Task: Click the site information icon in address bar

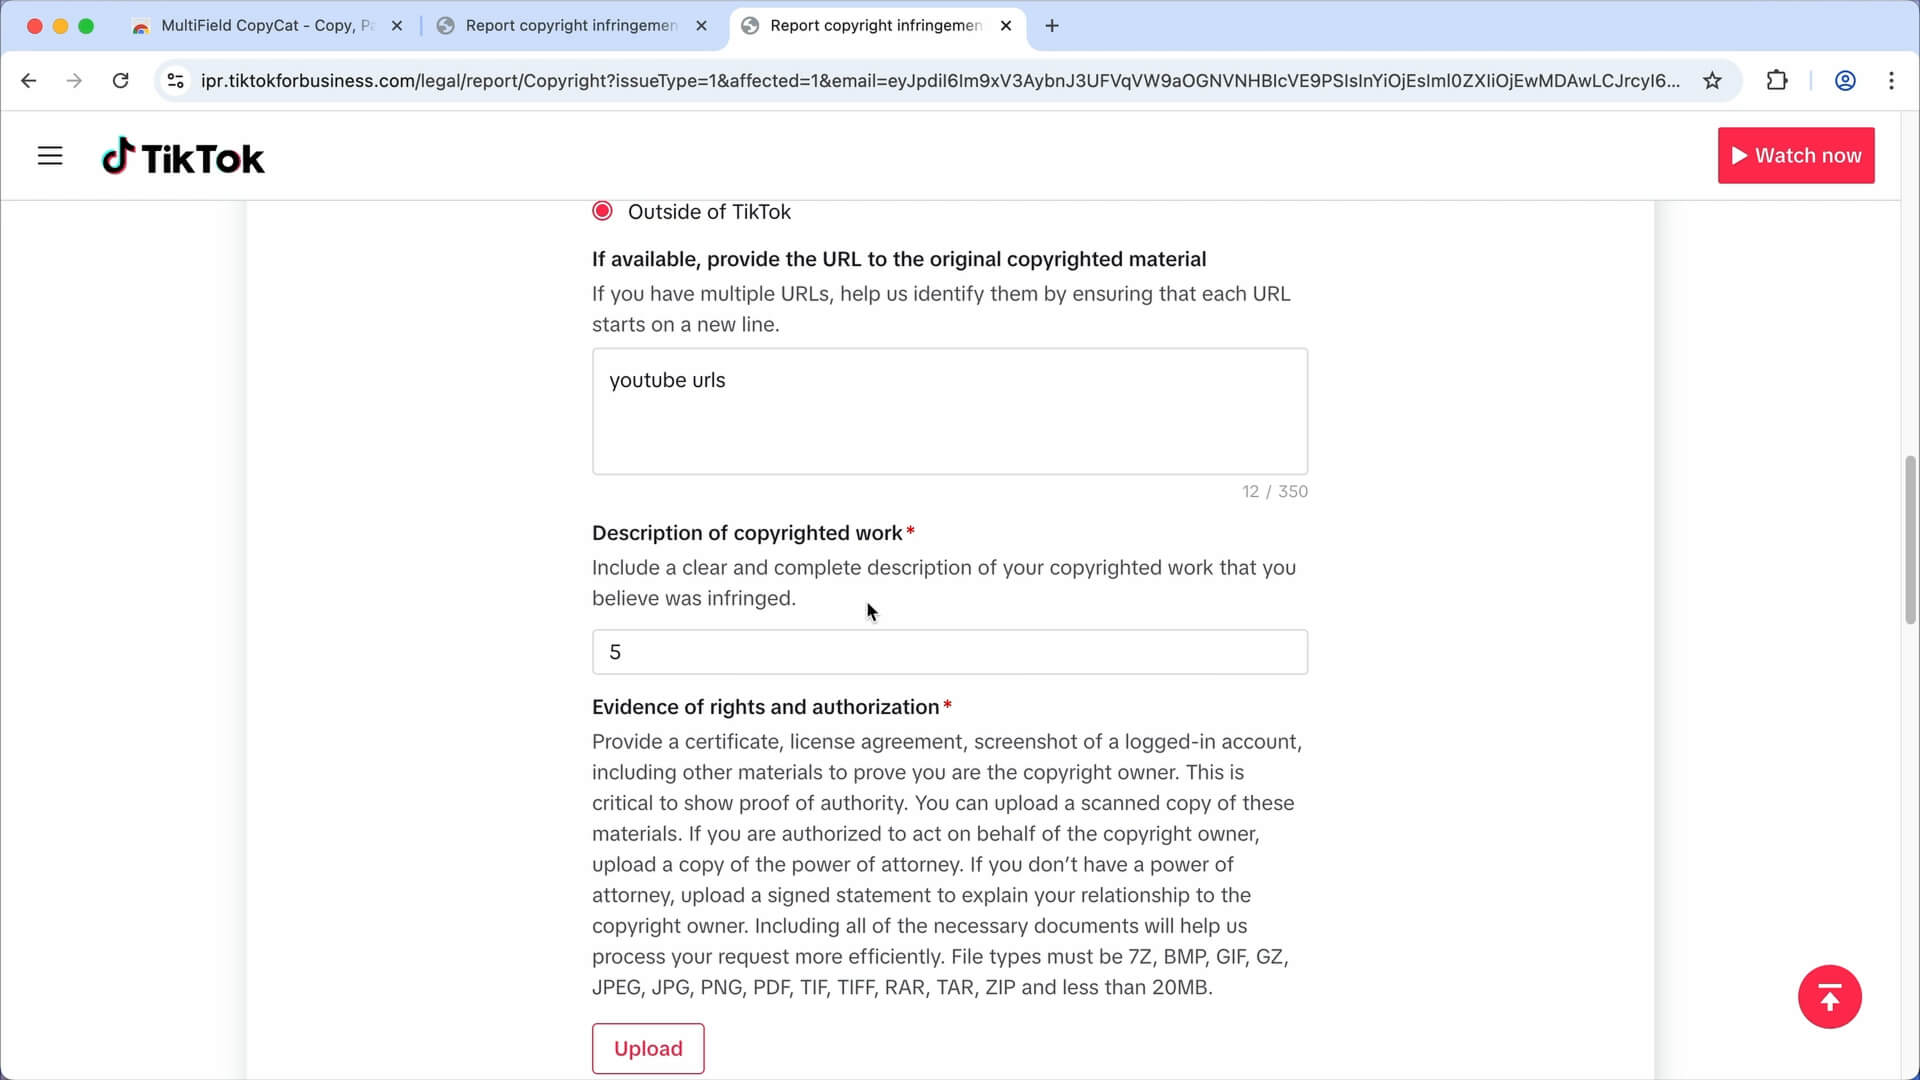Action: point(175,81)
